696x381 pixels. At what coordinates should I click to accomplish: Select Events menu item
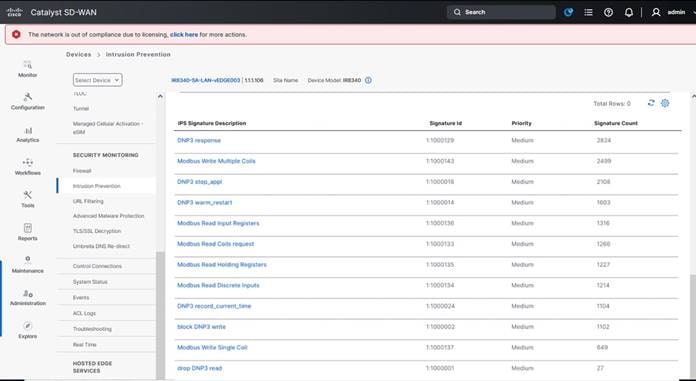[81, 298]
